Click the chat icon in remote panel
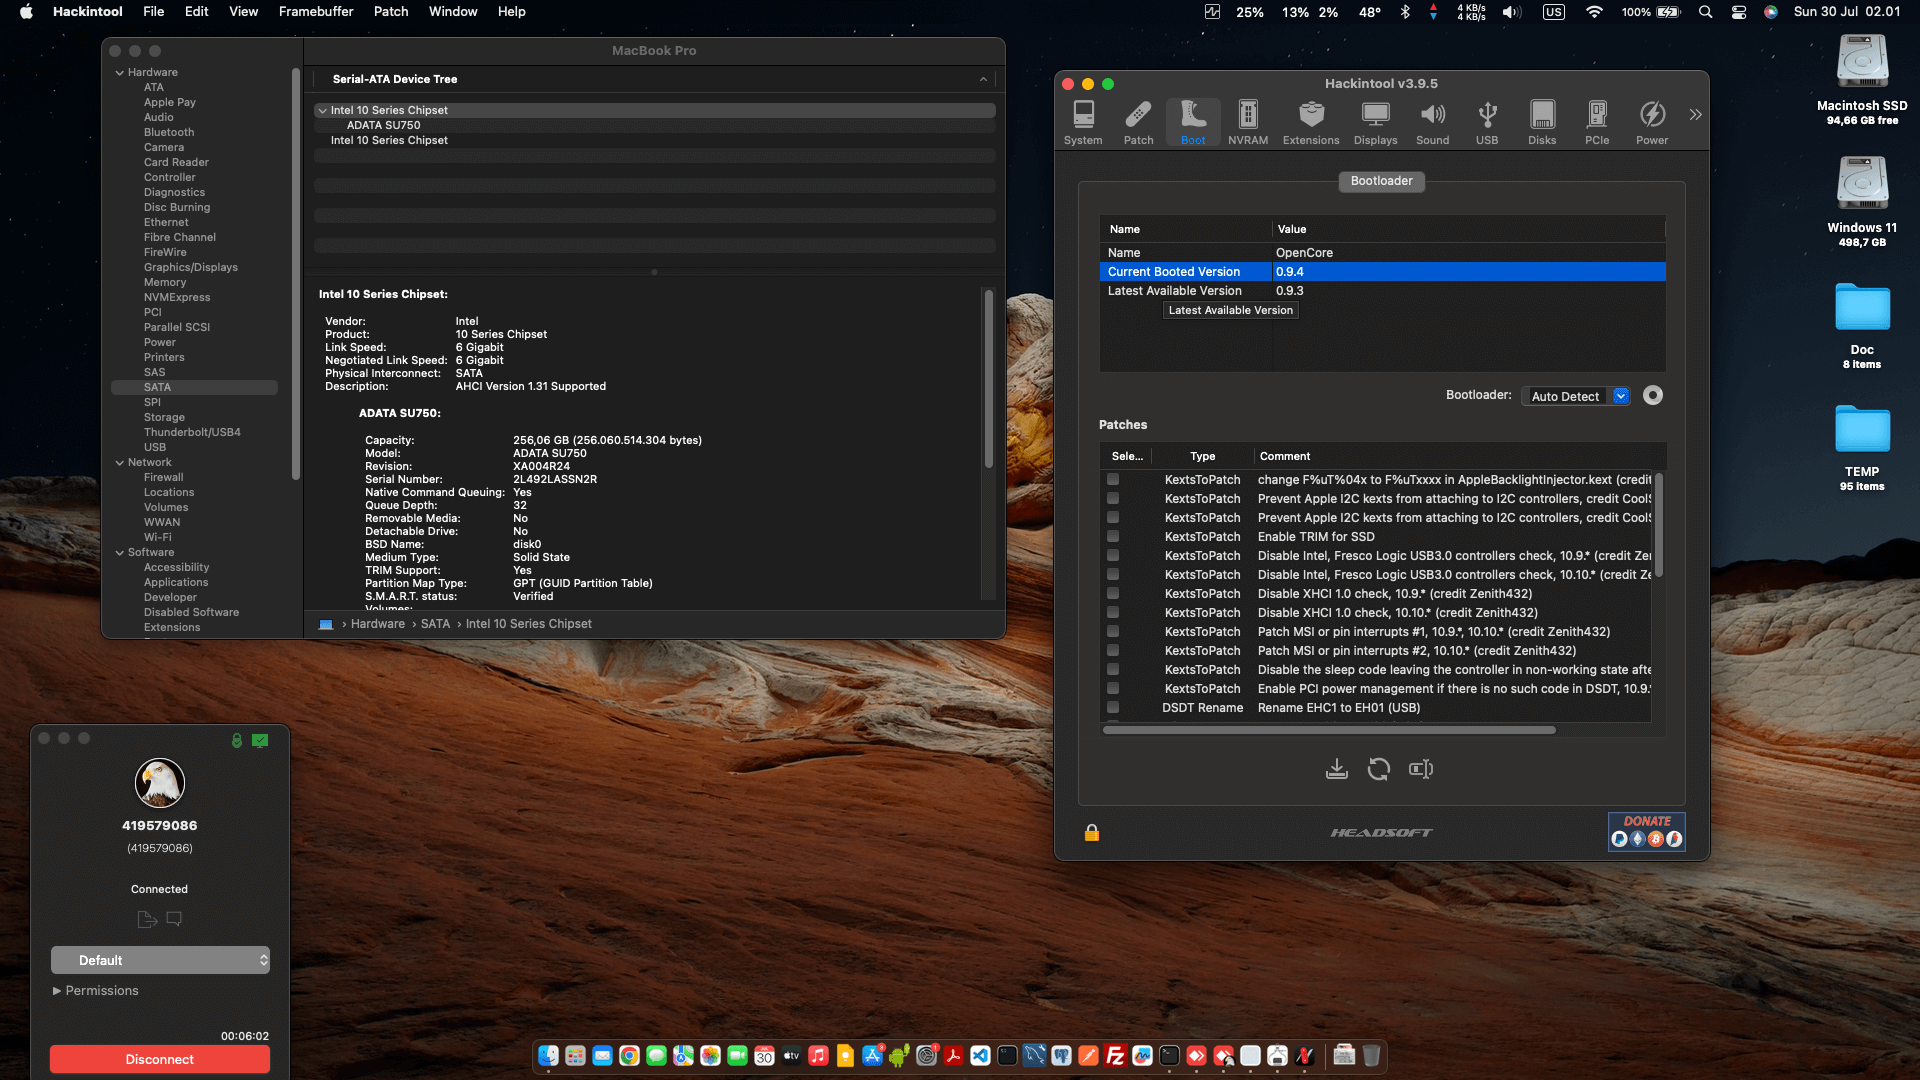 174,919
